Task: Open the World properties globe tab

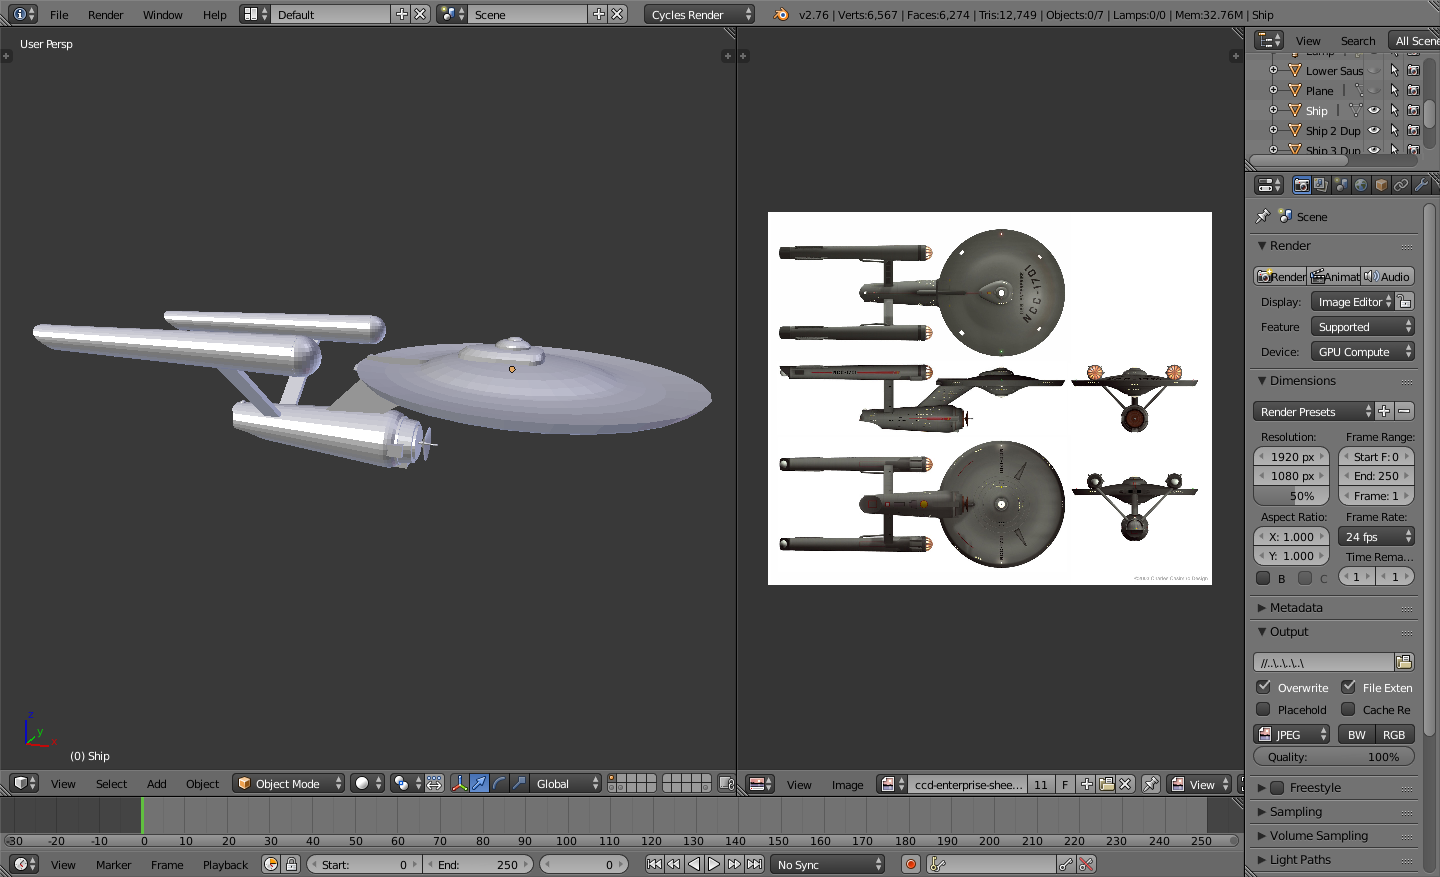Action: 1361,185
